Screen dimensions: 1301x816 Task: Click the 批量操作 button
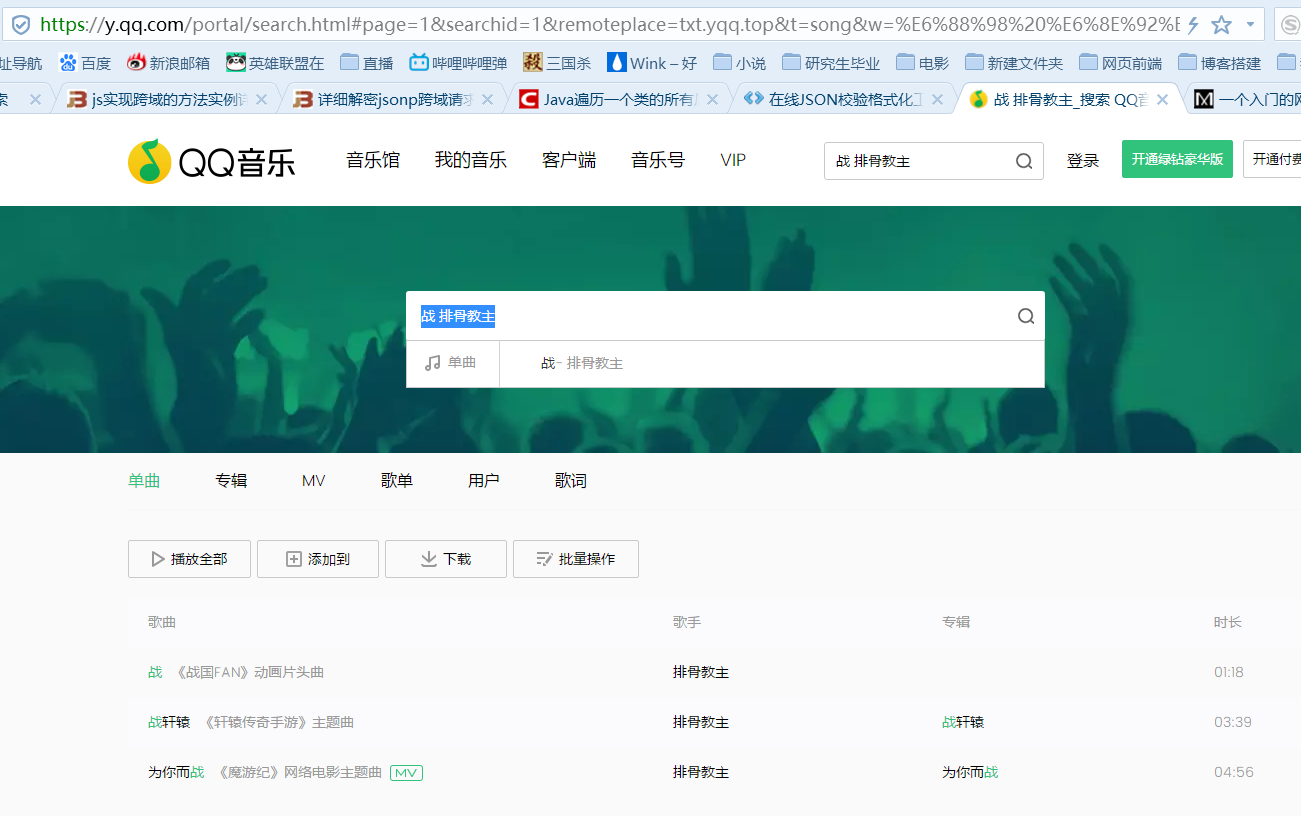[575, 559]
